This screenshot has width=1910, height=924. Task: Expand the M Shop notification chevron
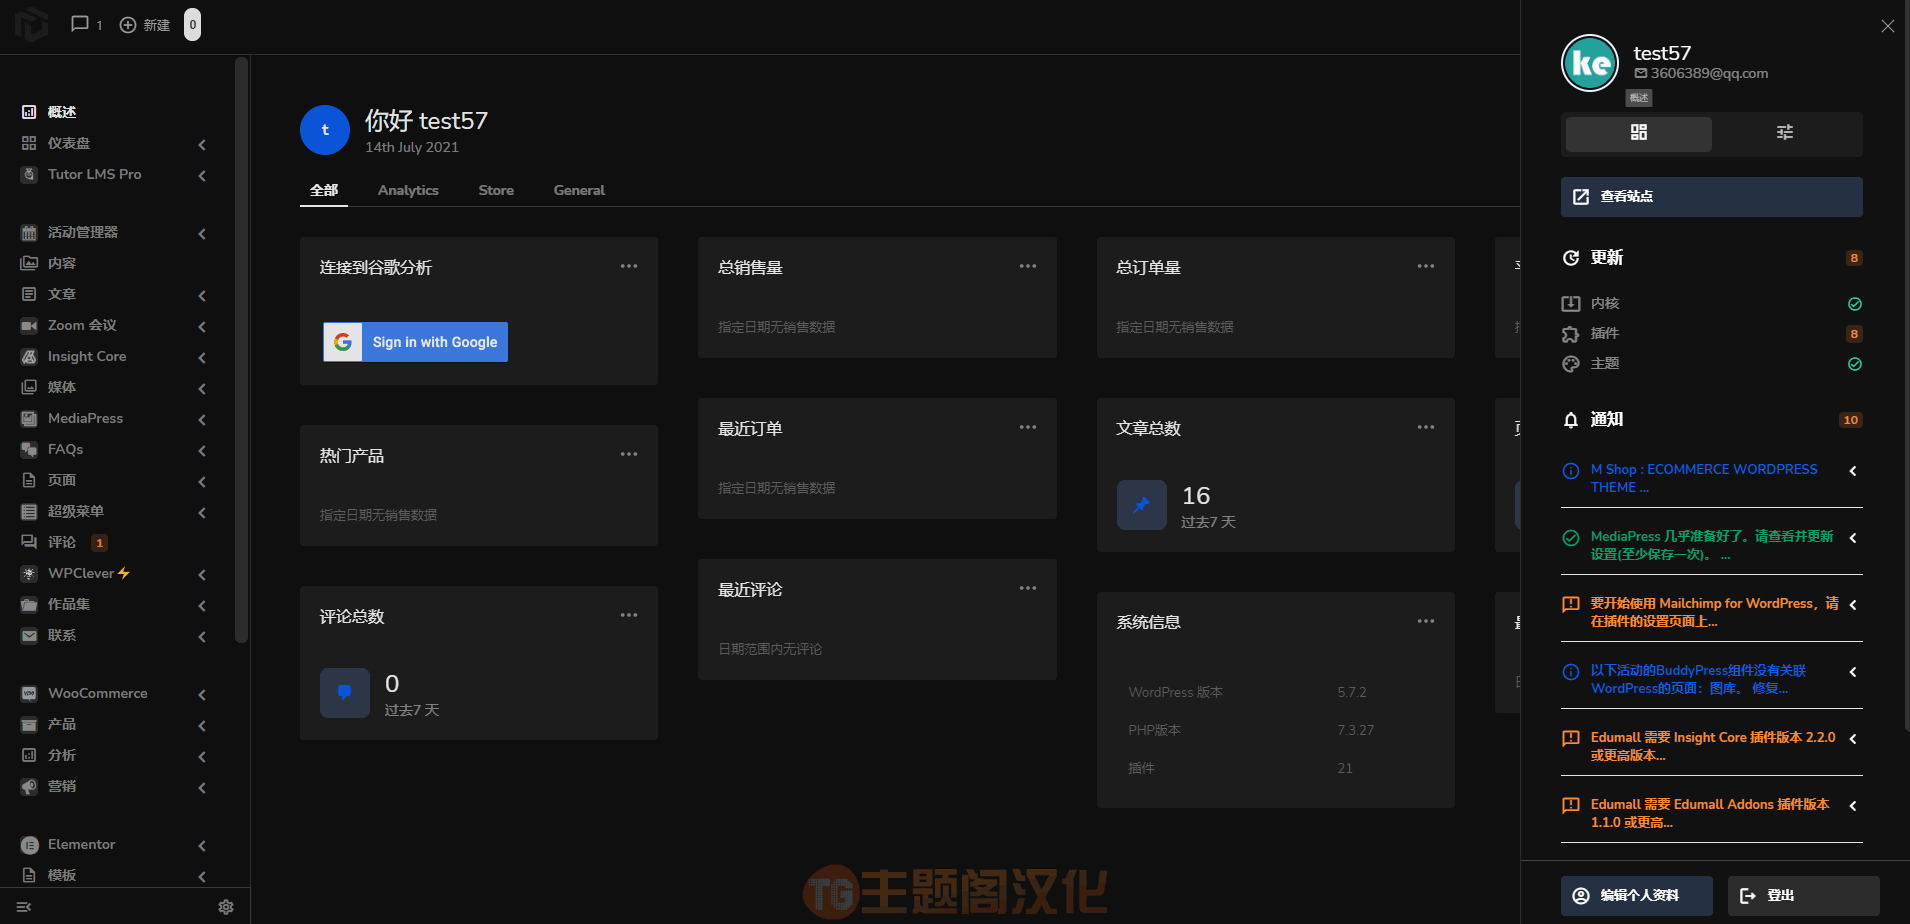point(1853,471)
